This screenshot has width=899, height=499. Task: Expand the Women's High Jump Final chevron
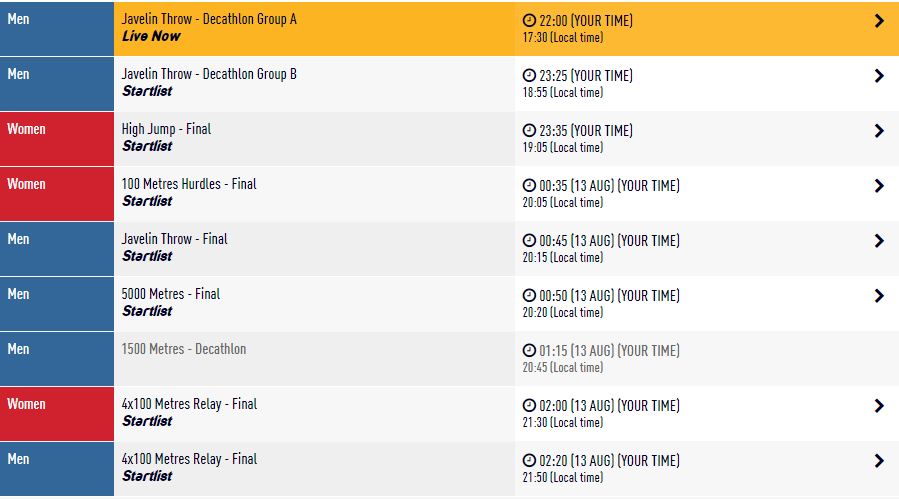[x=879, y=131]
